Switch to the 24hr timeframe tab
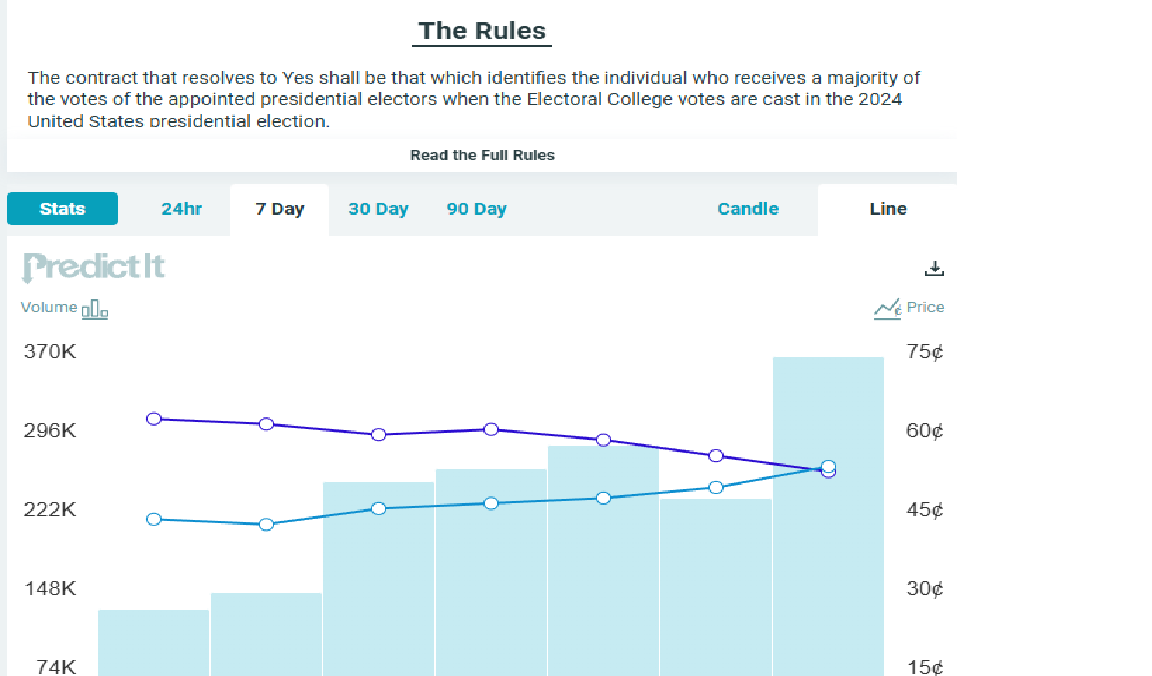Viewport: 1152px width, 676px height. click(181, 209)
